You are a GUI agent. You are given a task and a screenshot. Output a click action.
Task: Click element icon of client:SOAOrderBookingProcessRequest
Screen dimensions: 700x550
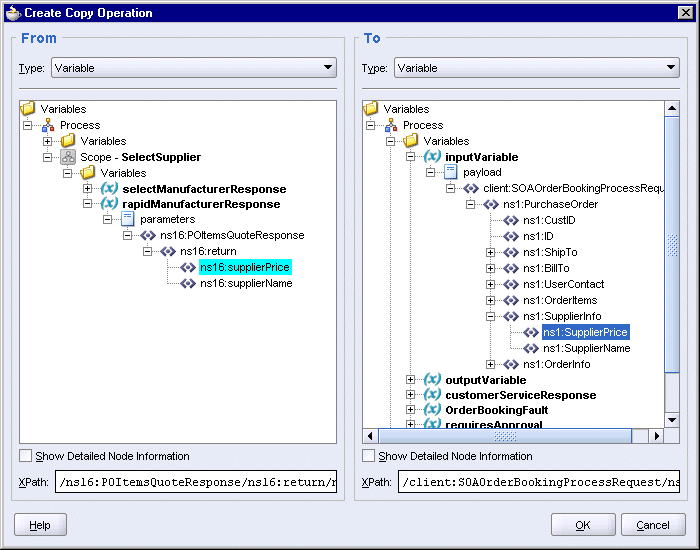pos(471,188)
